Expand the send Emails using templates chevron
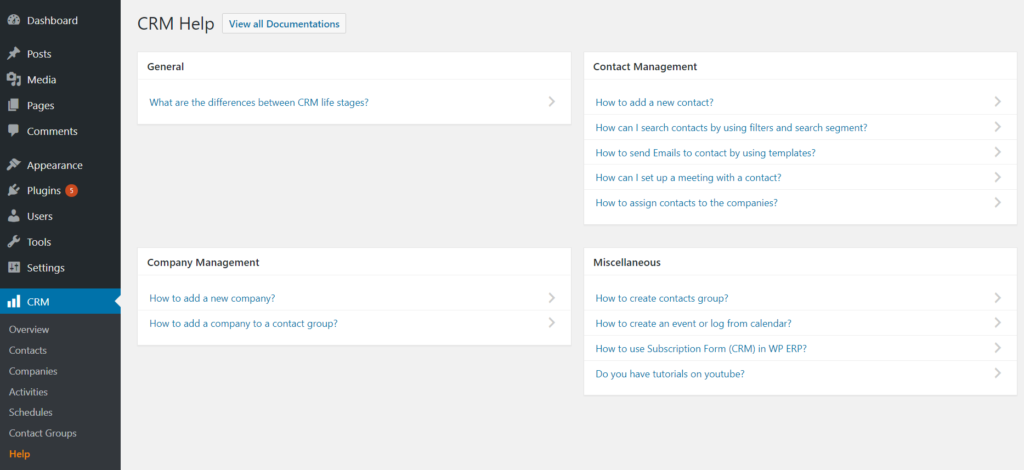Image resolution: width=1024 pixels, height=470 pixels. pyautogui.click(x=998, y=152)
